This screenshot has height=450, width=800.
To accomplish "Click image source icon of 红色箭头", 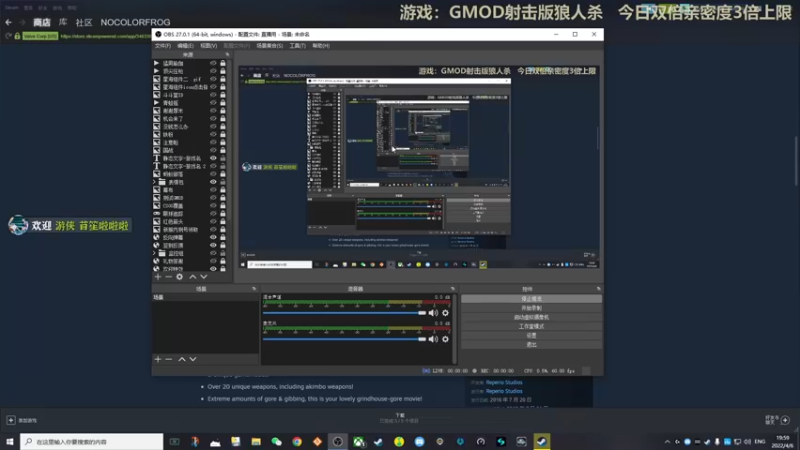I will [x=157, y=221].
